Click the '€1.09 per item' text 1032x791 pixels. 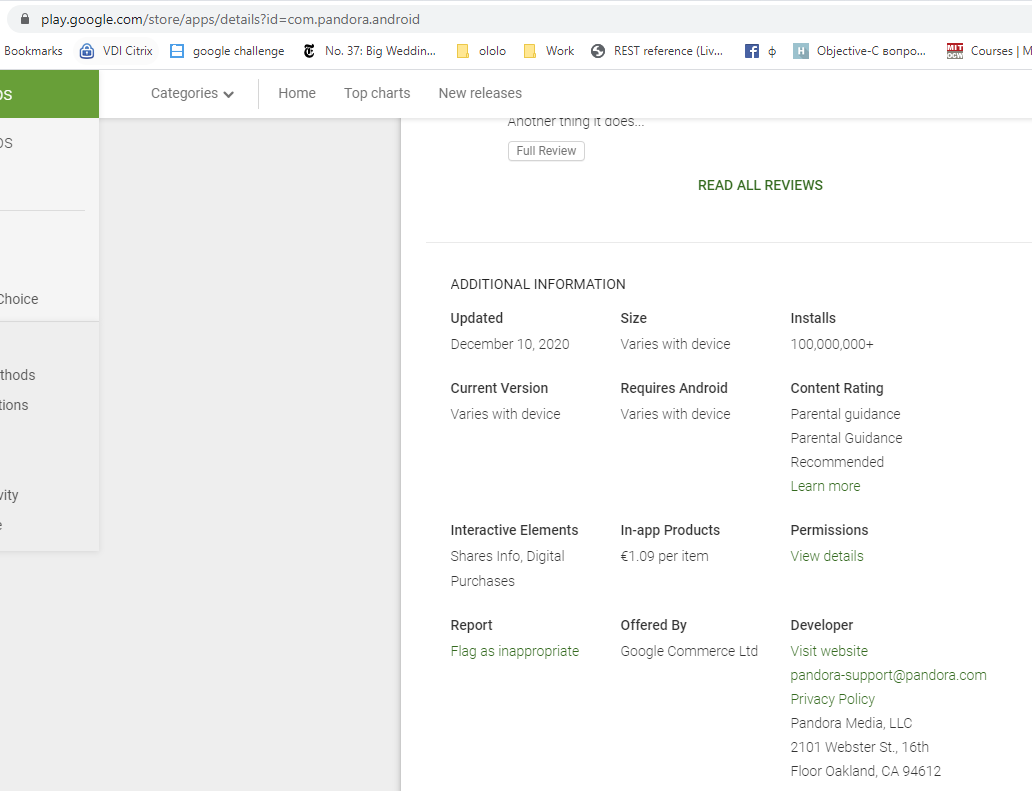pos(664,556)
